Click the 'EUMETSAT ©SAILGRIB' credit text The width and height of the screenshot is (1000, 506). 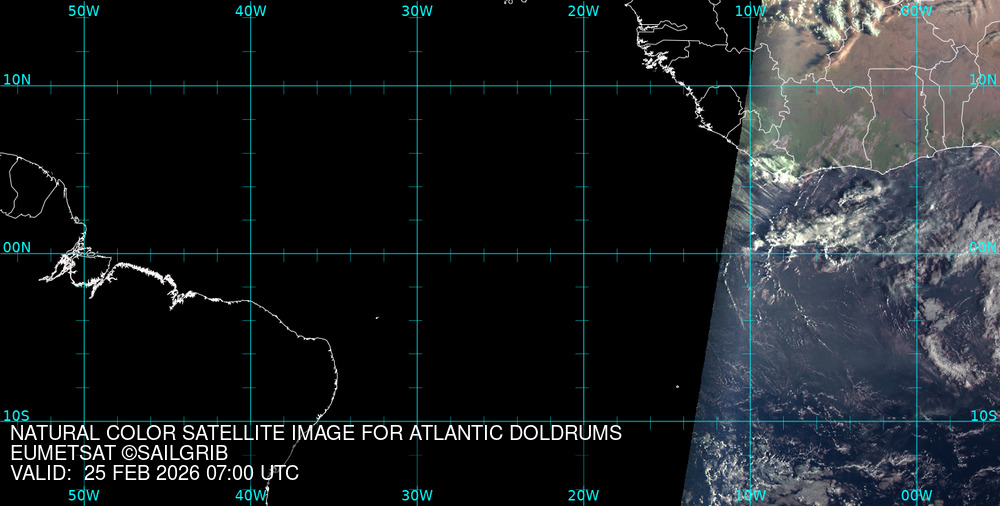coord(119,454)
